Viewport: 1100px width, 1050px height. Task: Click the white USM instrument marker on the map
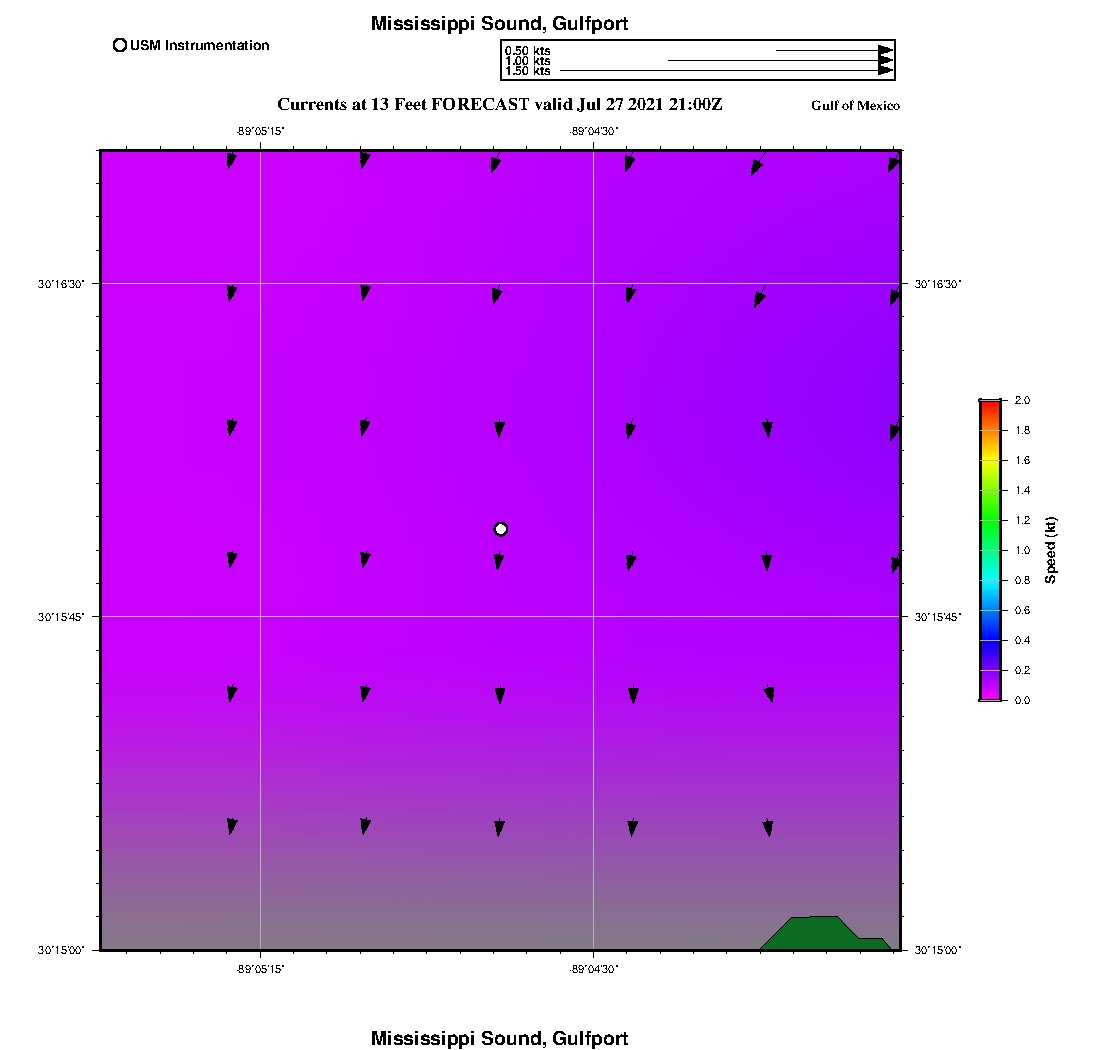tap(501, 529)
